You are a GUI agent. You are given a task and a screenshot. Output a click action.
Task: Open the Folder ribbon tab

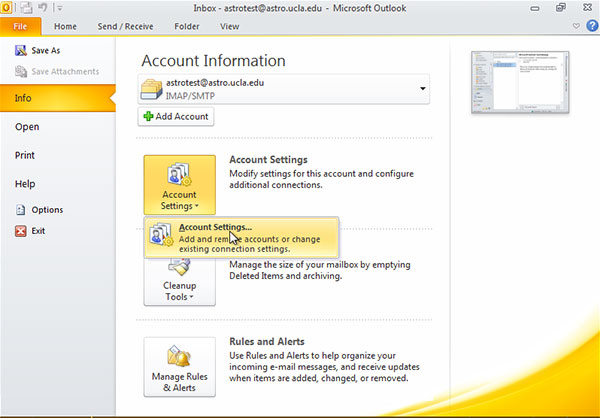pyautogui.click(x=187, y=26)
